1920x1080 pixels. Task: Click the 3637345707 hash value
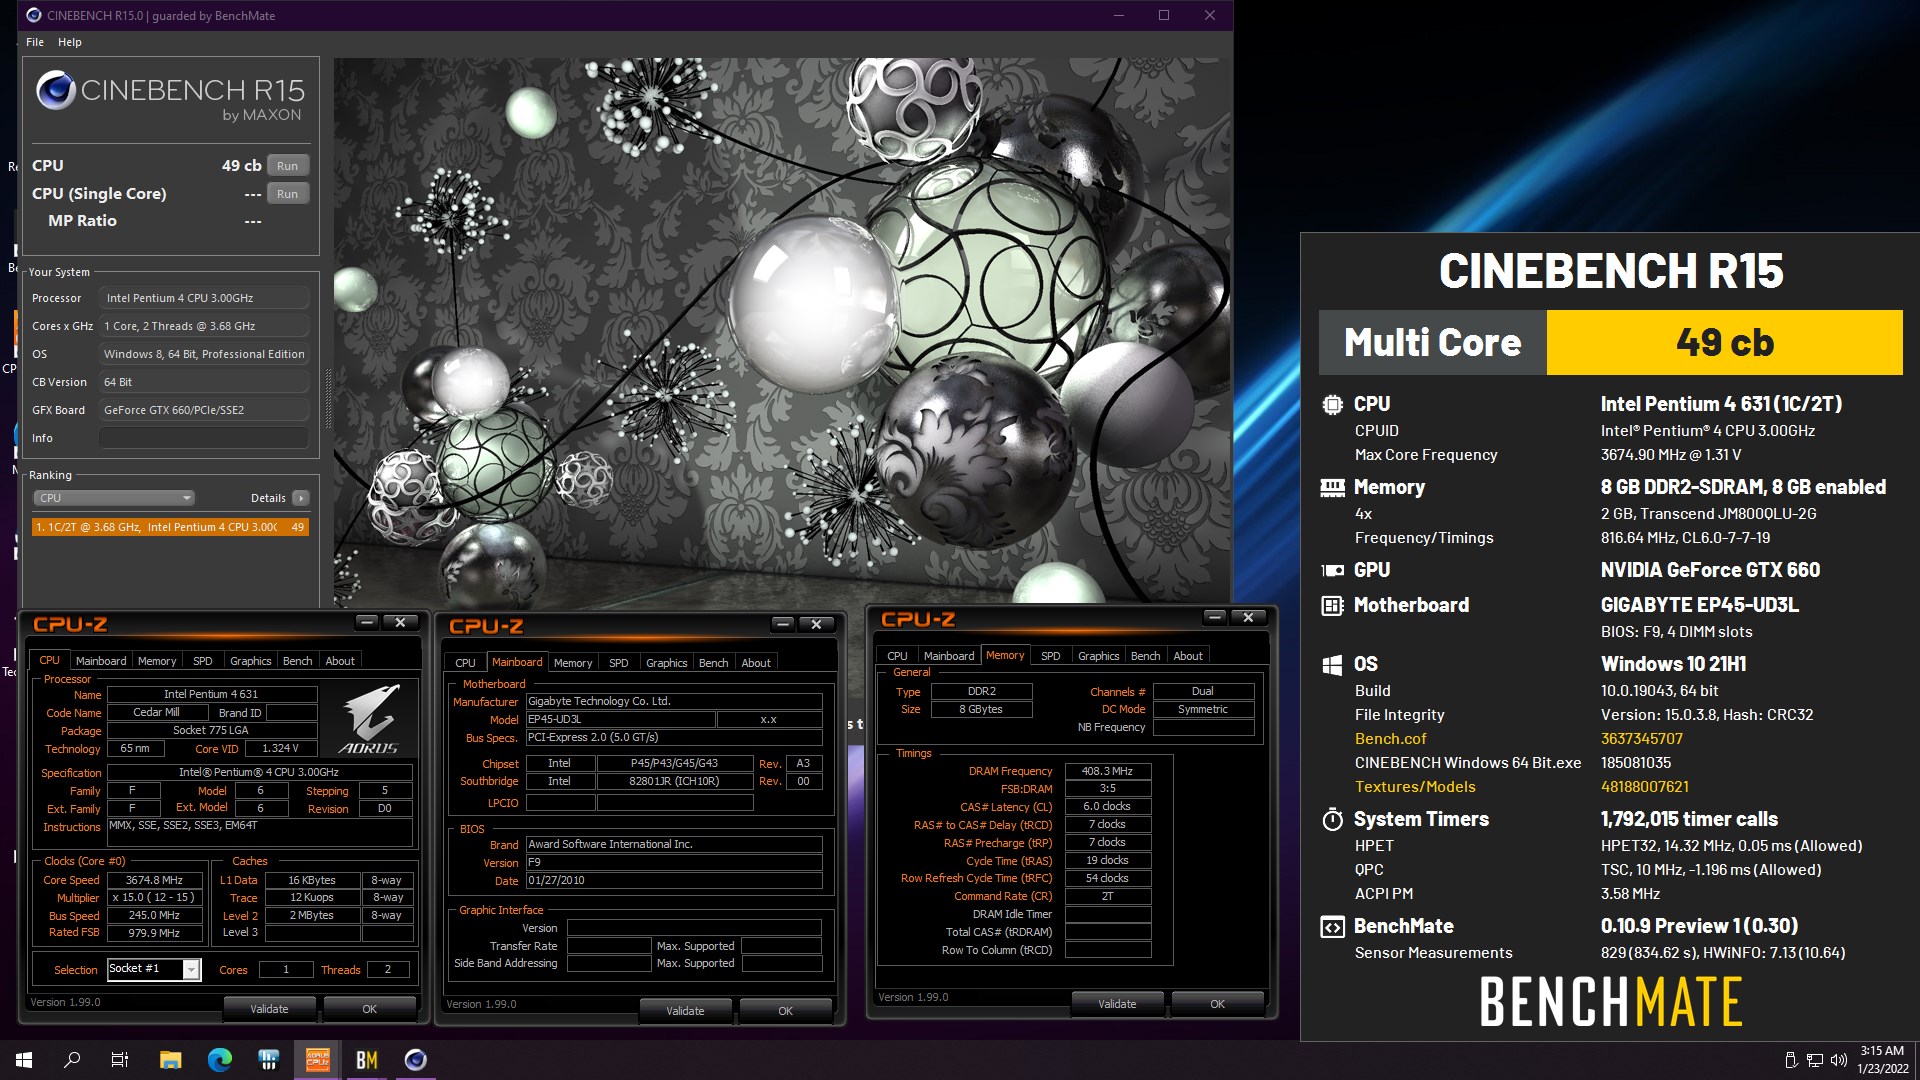(1642, 739)
